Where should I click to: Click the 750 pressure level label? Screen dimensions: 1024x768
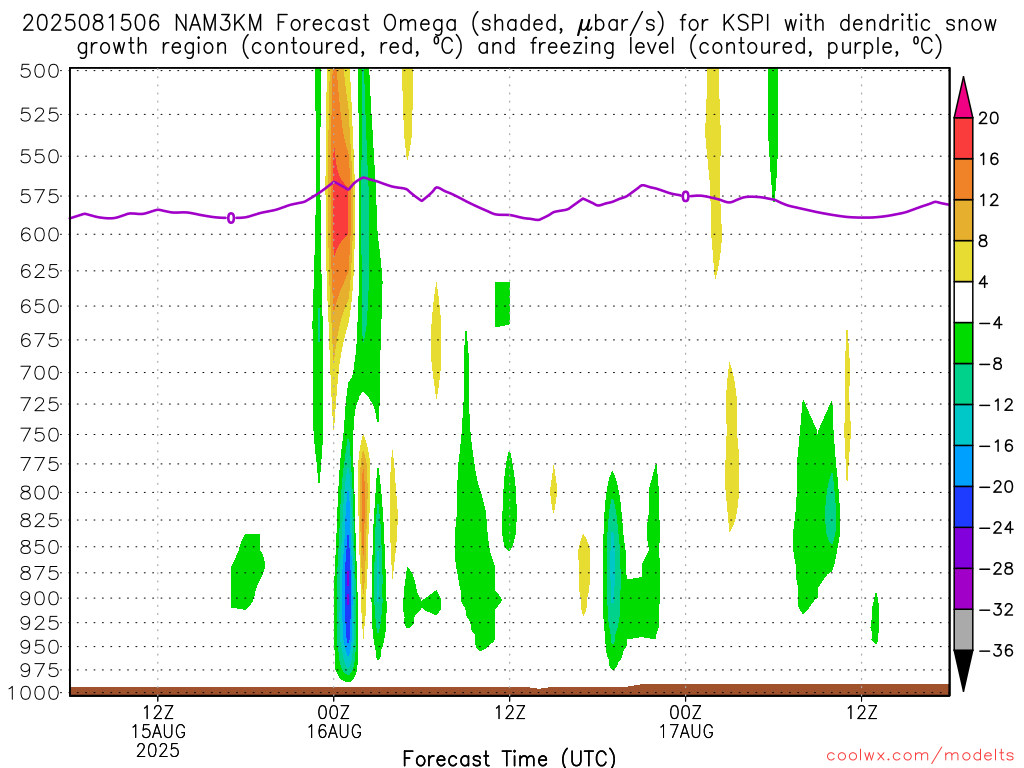coord(40,435)
